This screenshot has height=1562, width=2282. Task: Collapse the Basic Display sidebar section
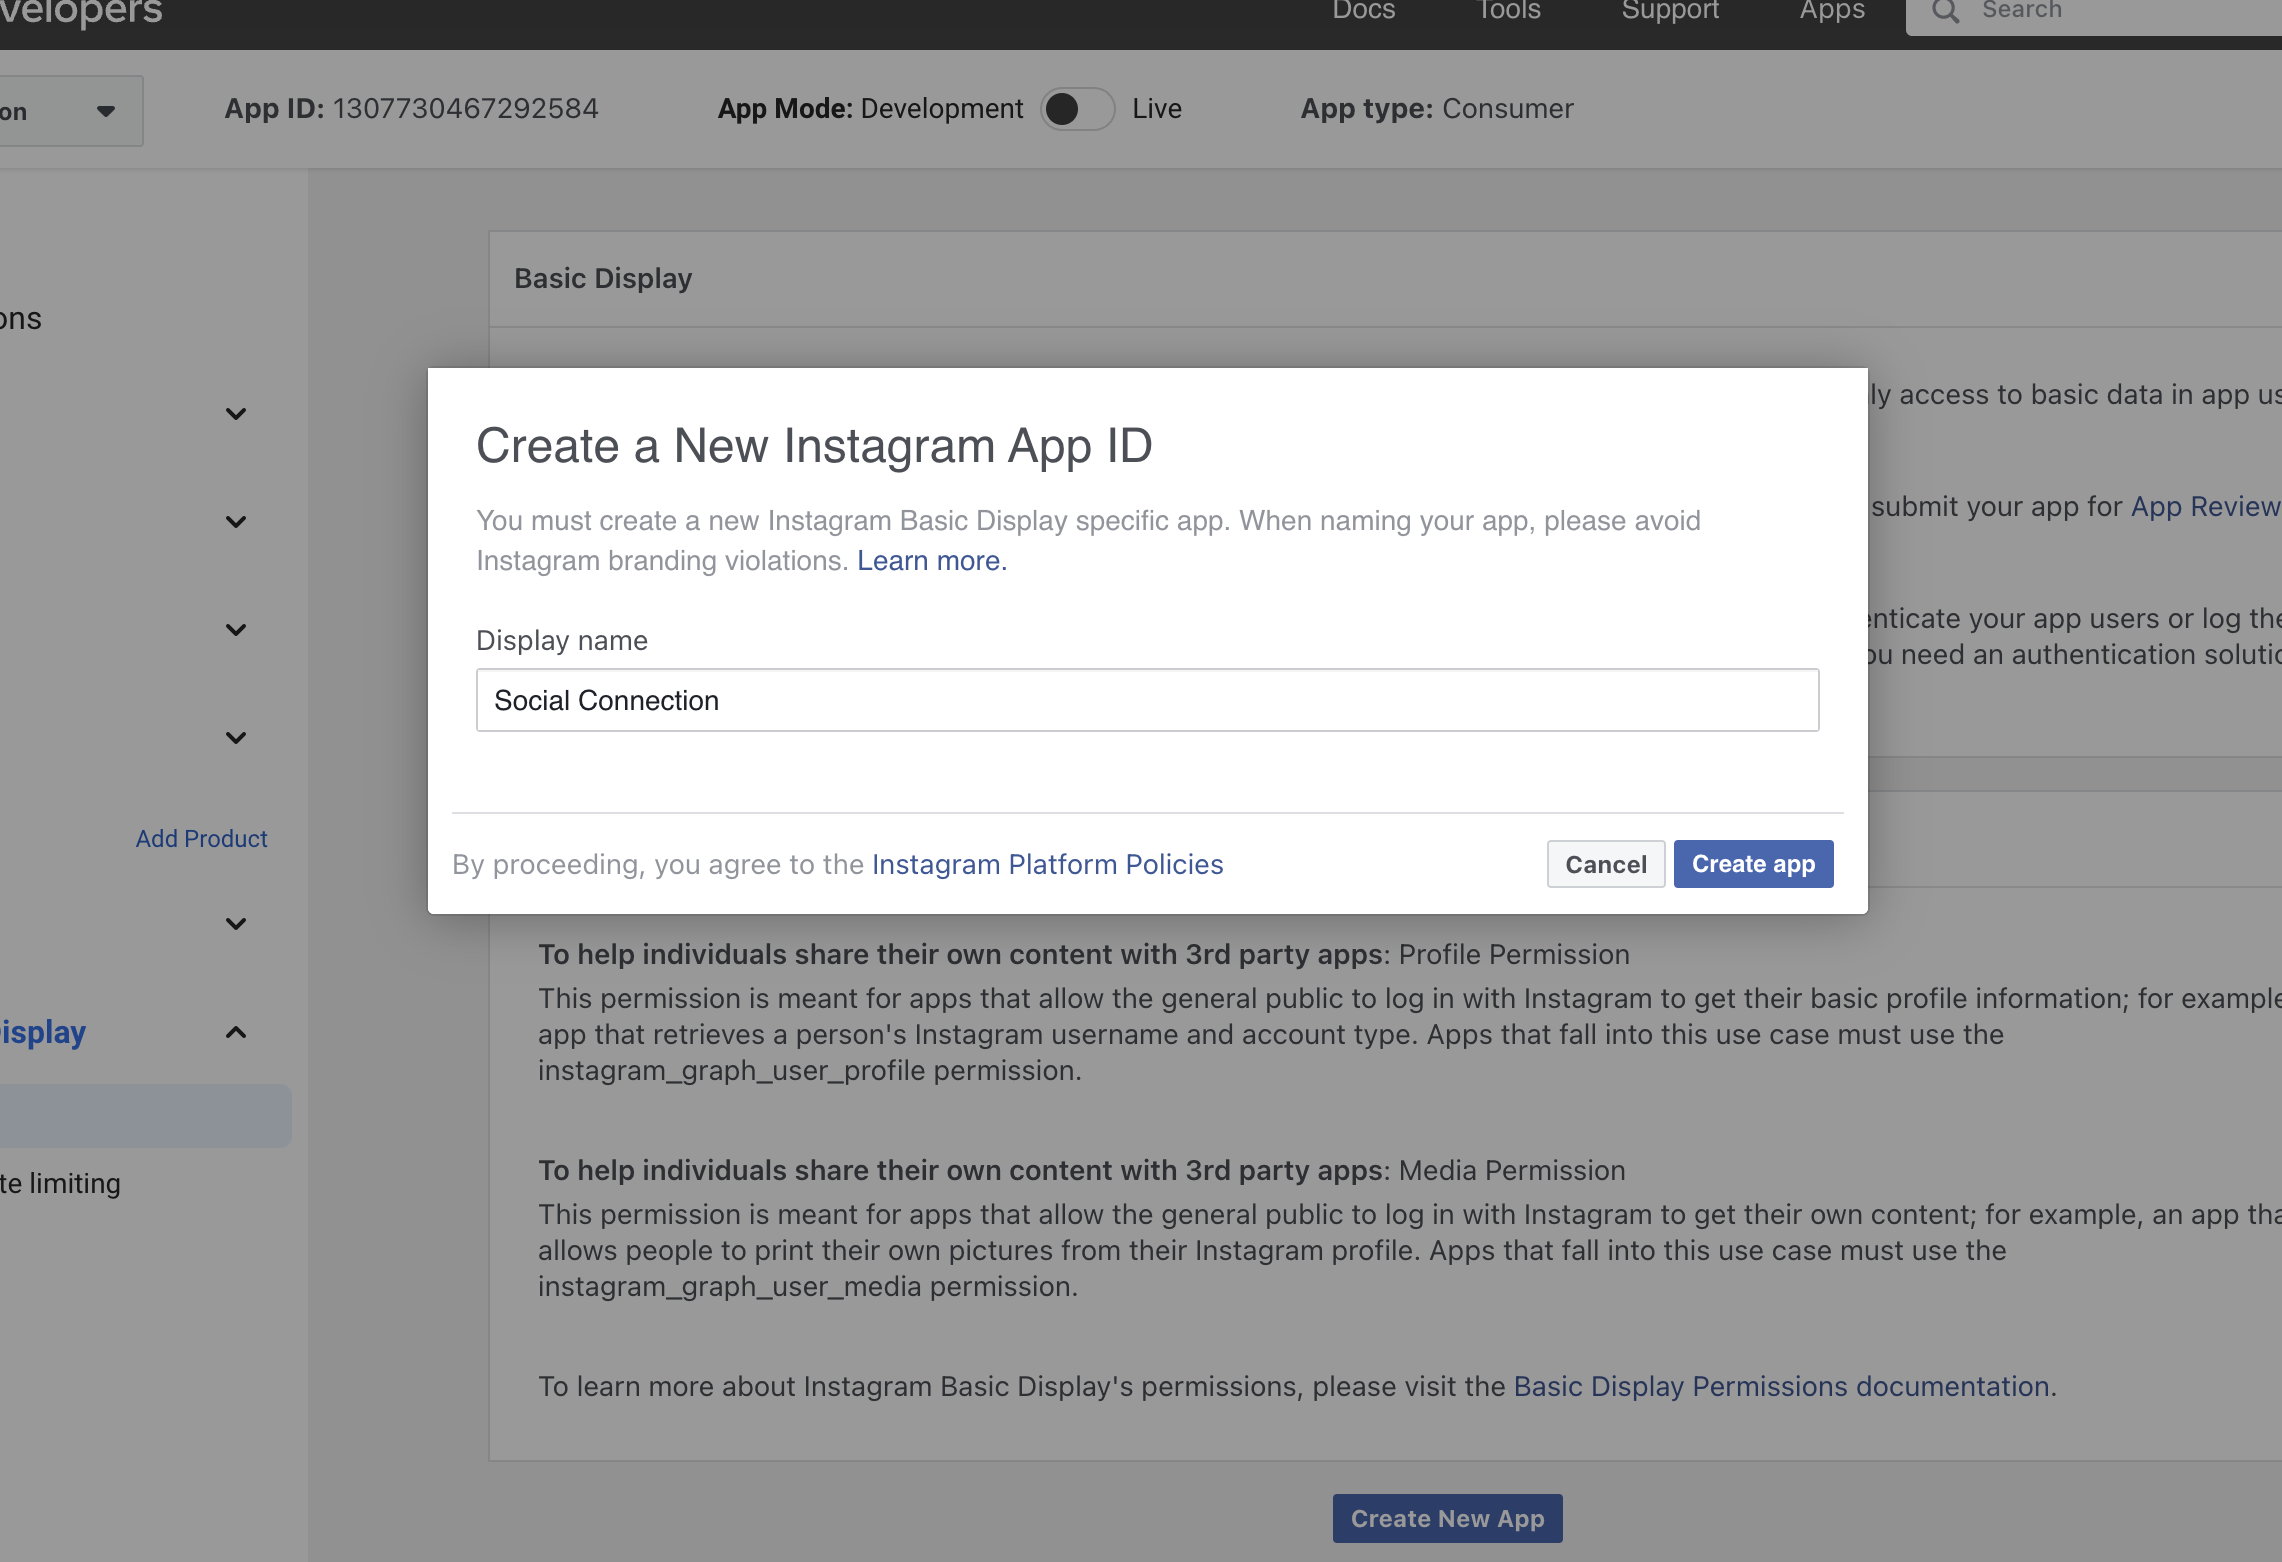click(236, 1032)
